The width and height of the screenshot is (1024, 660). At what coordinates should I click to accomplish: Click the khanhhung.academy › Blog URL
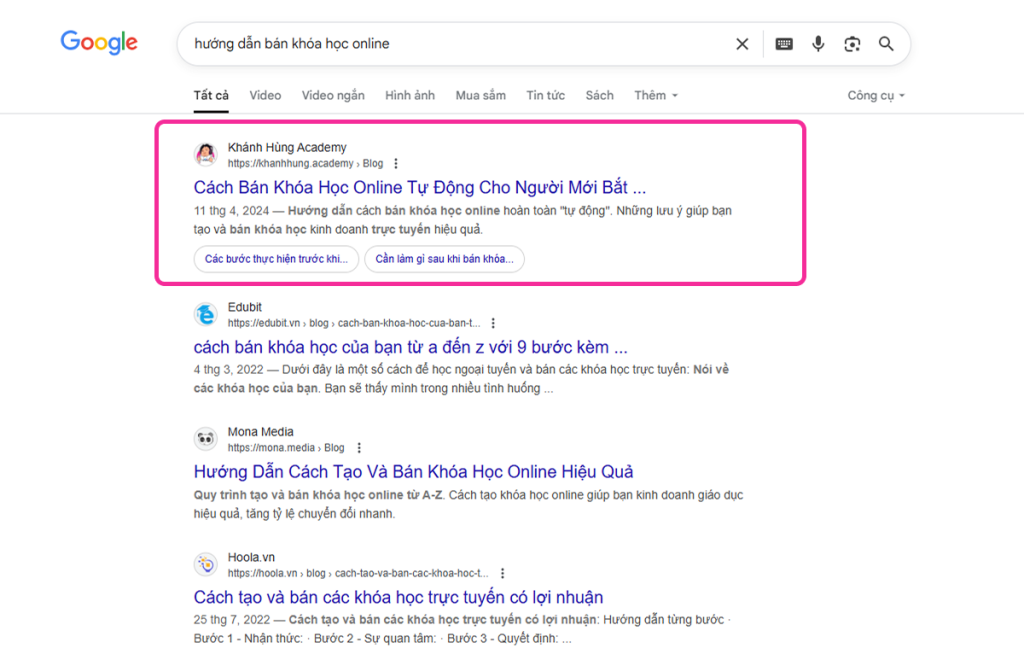305,163
